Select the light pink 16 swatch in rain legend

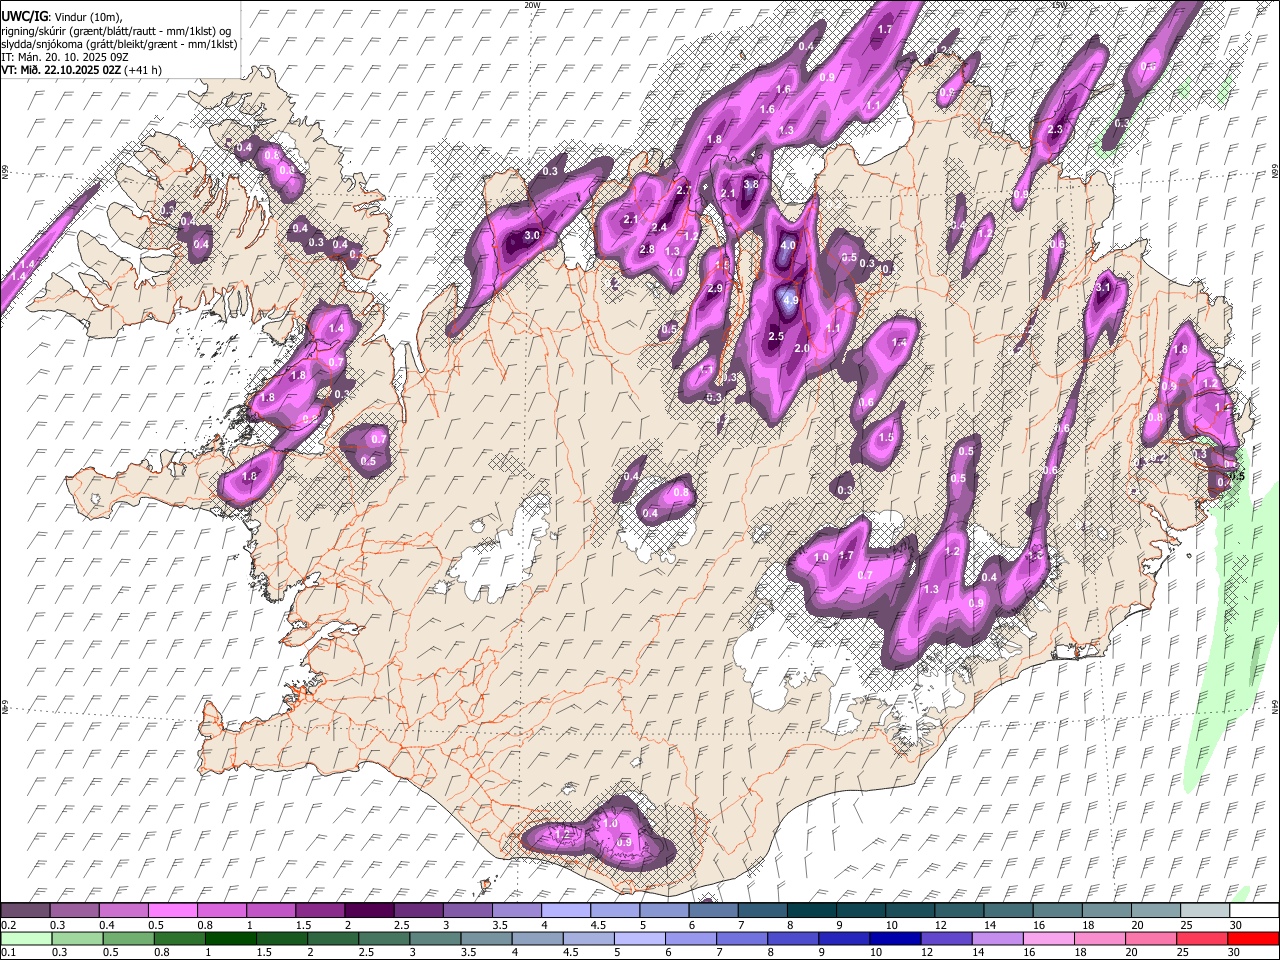point(1047,938)
